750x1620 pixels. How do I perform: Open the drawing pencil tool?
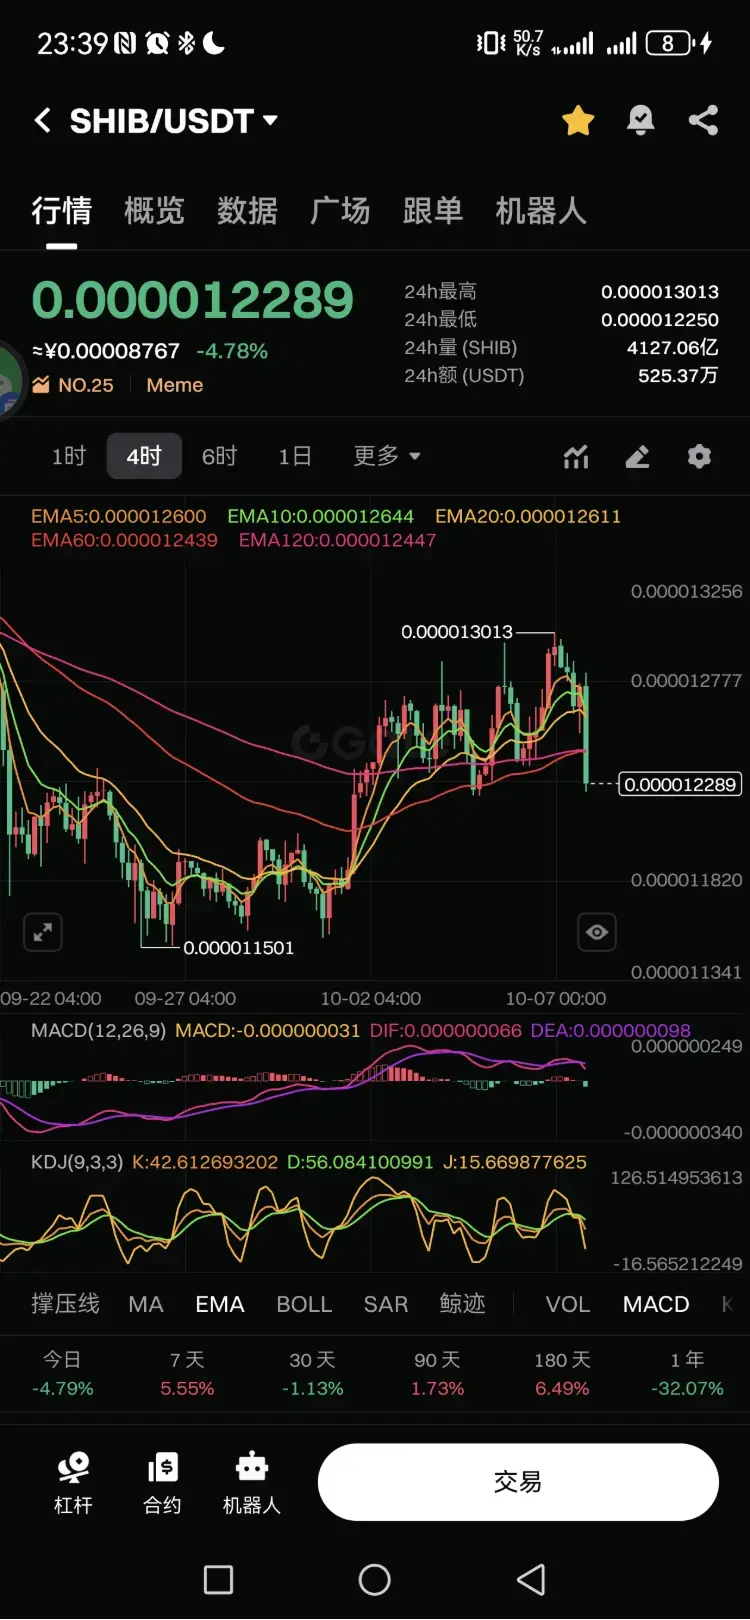637,457
